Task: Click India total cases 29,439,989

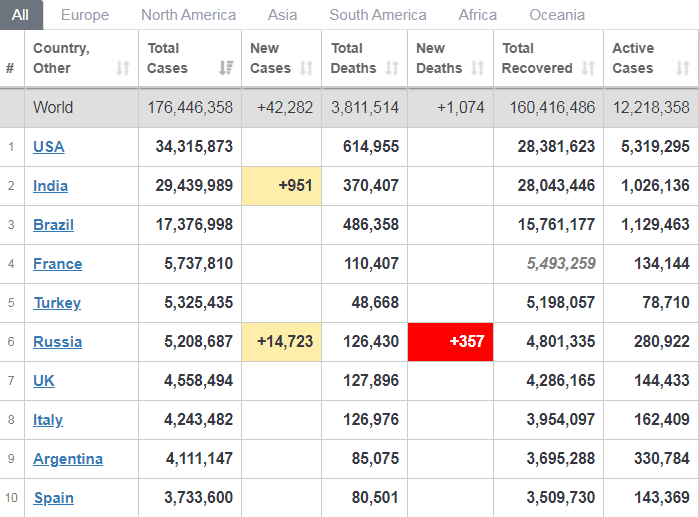Action: [194, 186]
